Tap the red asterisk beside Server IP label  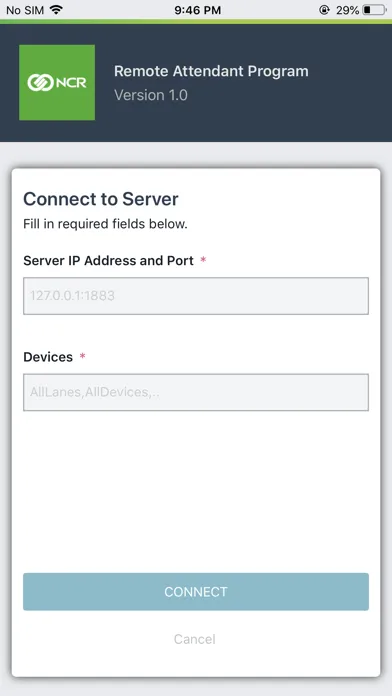point(203,260)
